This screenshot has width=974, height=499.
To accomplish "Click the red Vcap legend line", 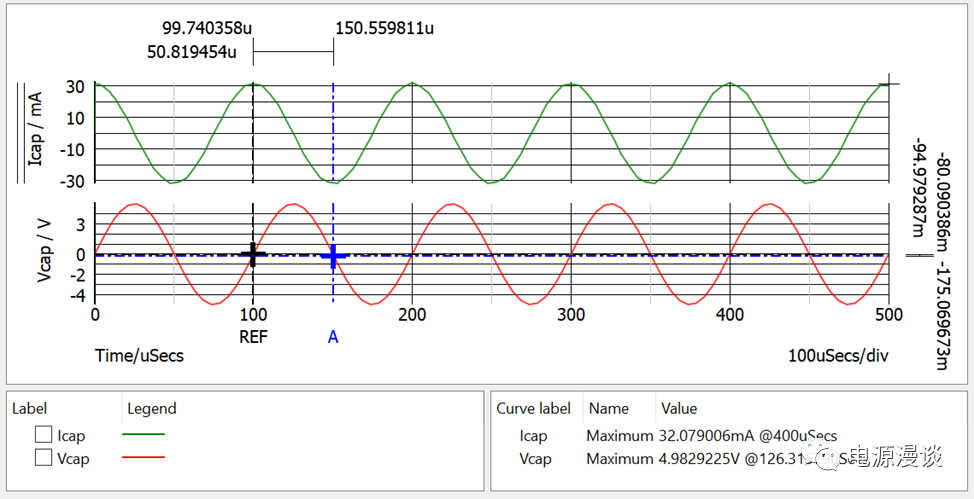I will coord(145,458).
